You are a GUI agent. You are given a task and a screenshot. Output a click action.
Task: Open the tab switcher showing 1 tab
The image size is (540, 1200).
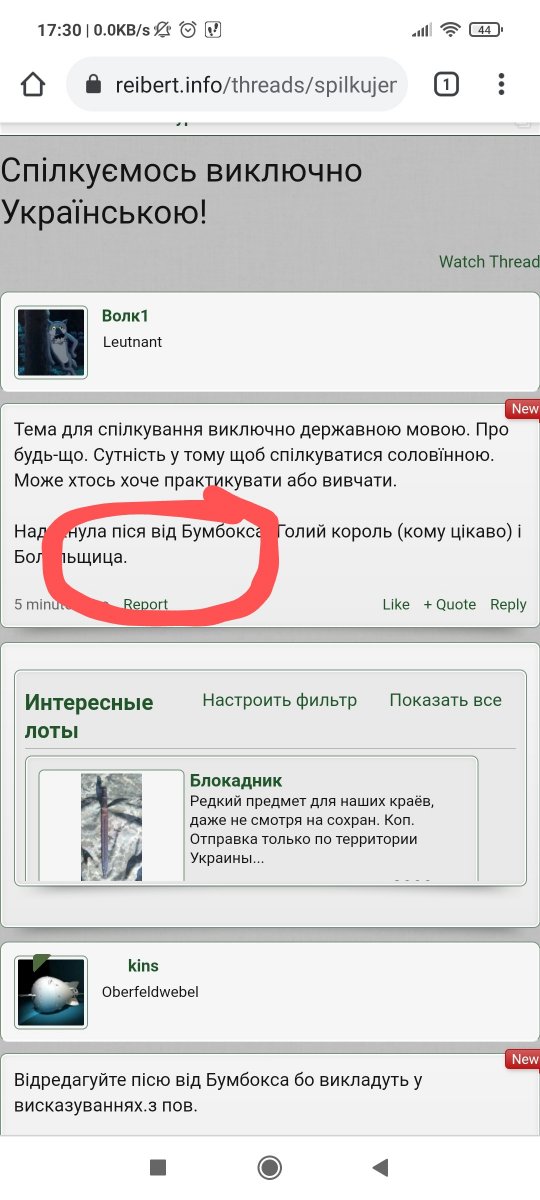[446, 85]
